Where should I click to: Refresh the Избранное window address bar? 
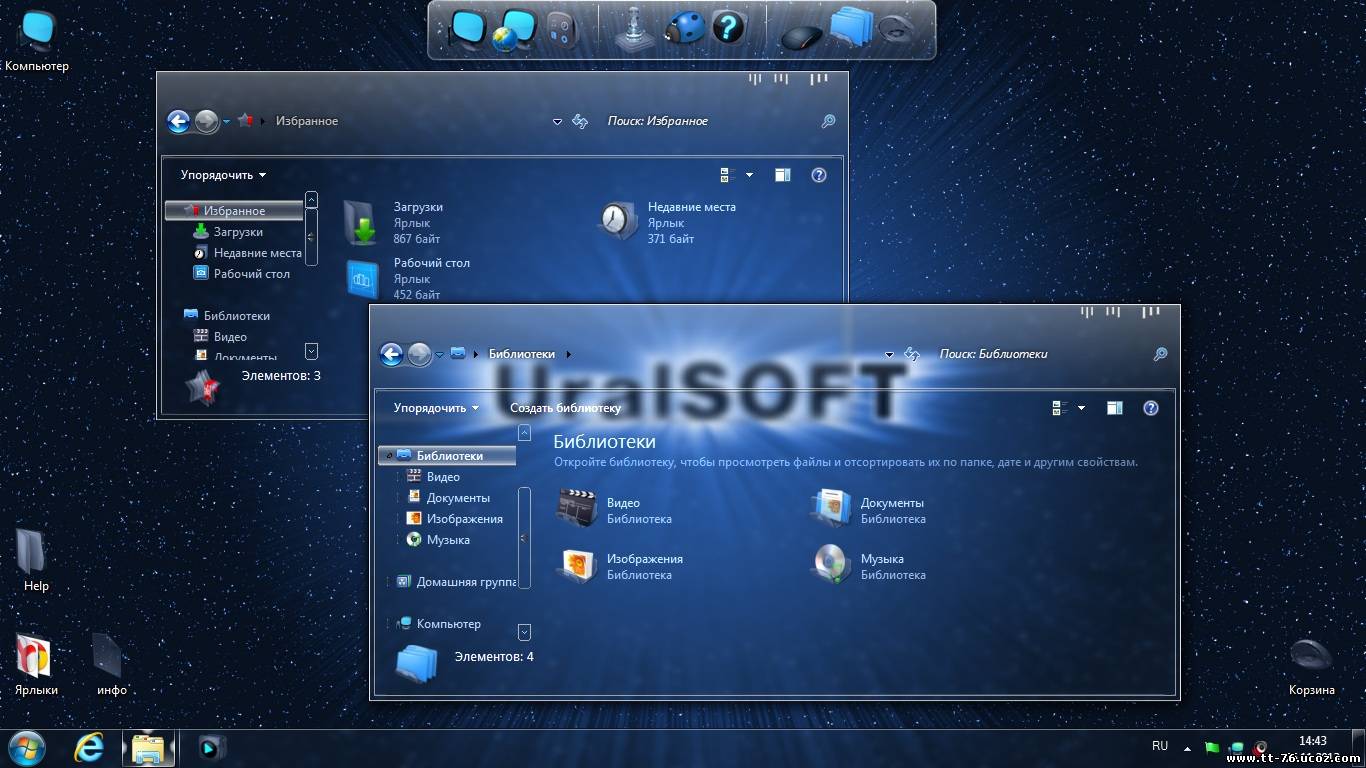(580, 121)
